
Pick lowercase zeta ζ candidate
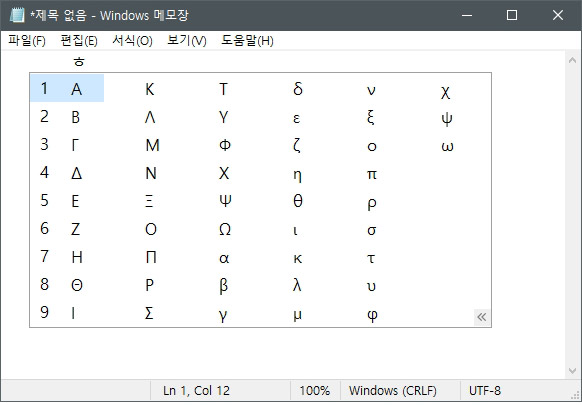[297, 146]
